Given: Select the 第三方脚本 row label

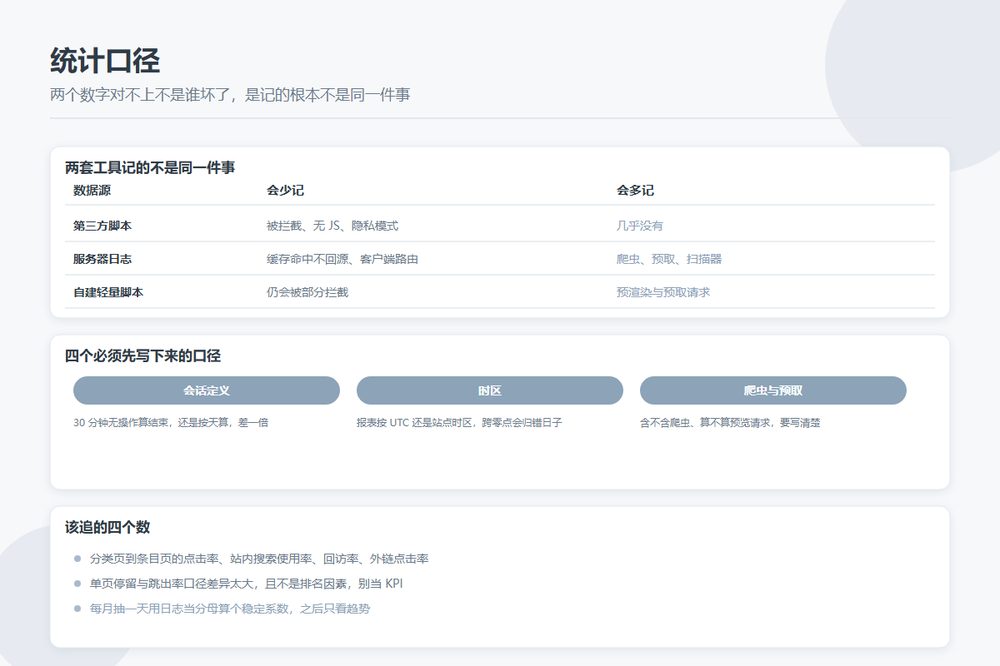Looking at the screenshot, I should 103,226.
